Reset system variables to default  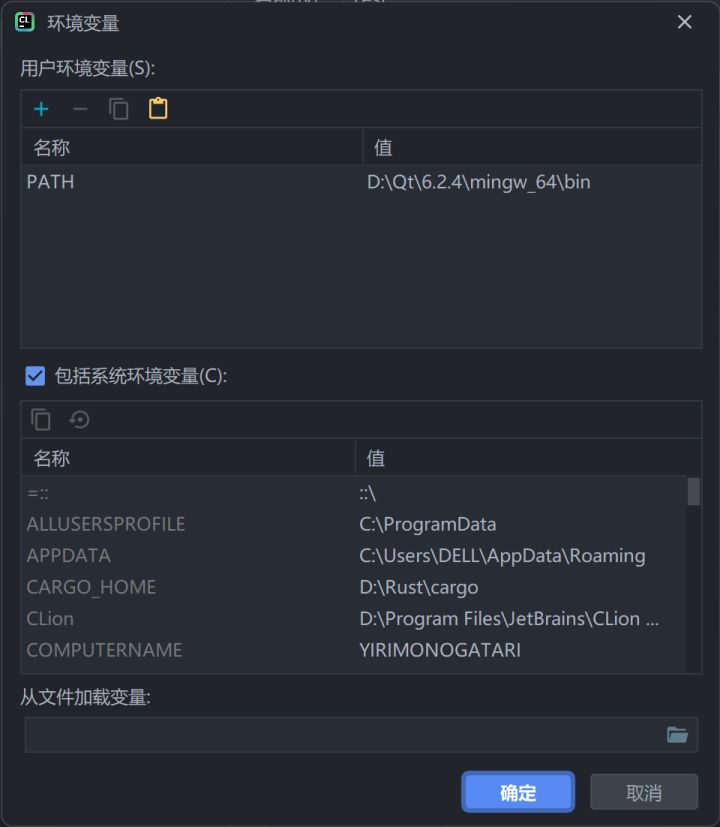pos(79,419)
